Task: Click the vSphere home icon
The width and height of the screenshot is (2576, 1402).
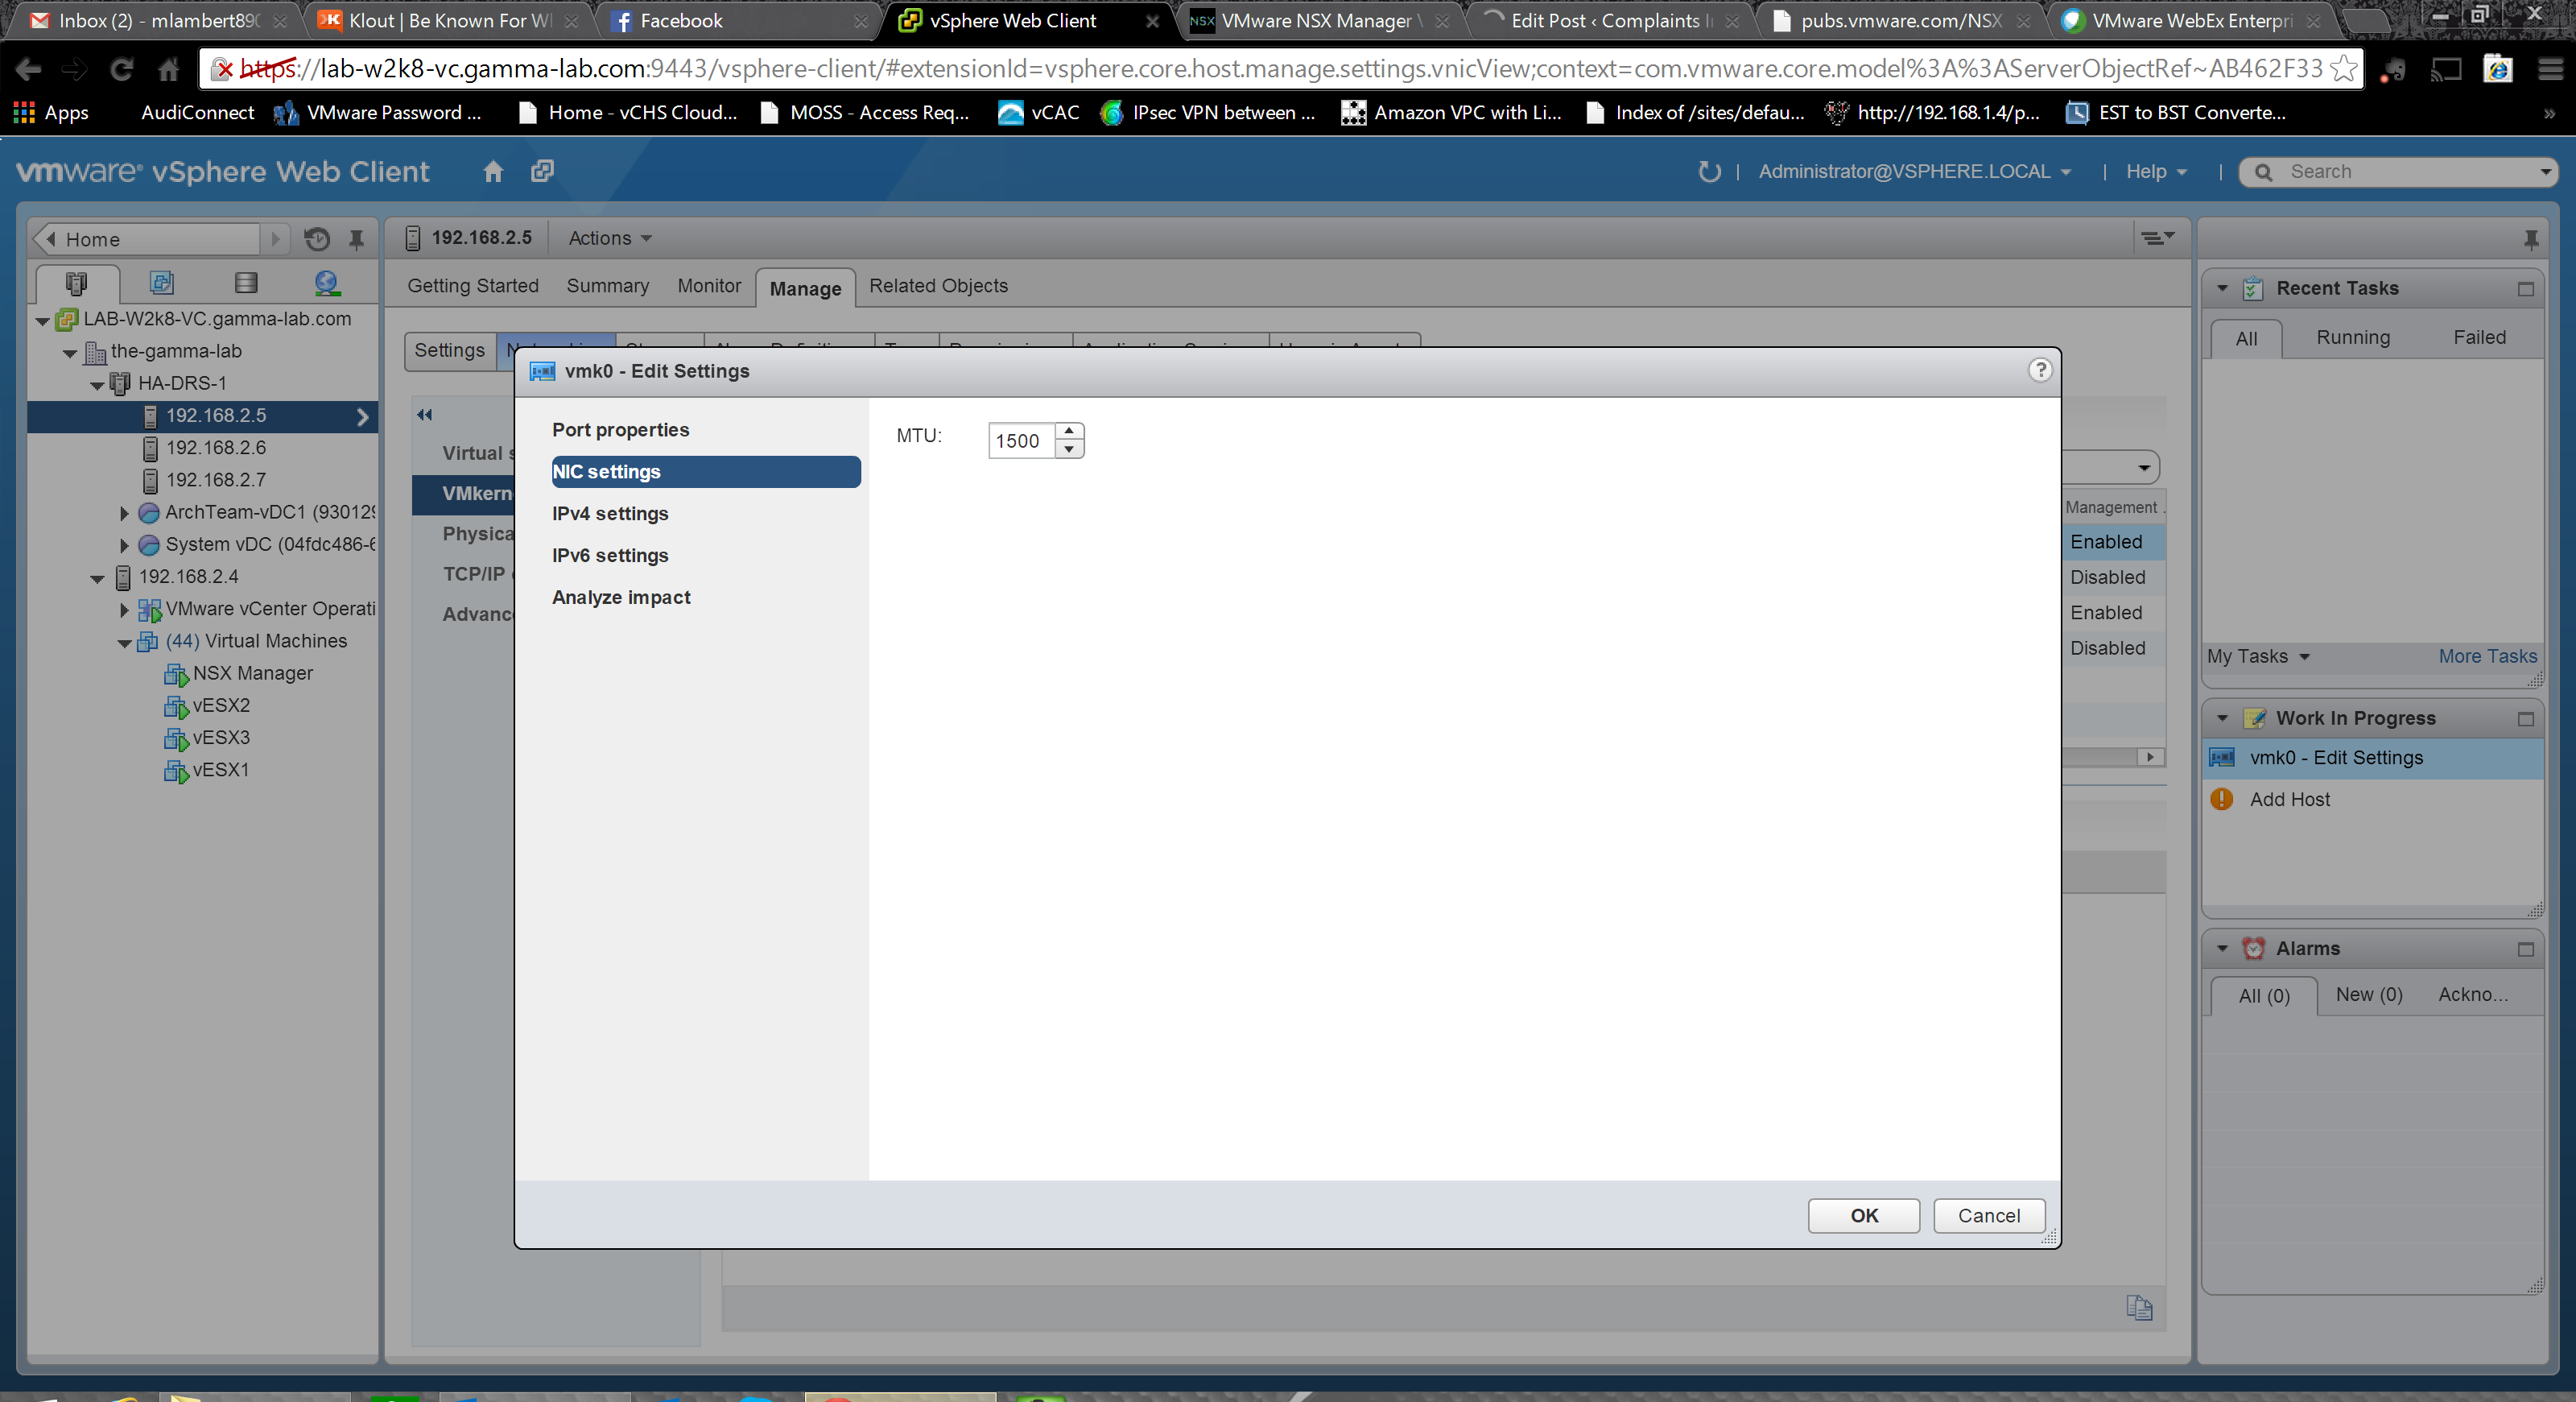Action: point(492,171)
